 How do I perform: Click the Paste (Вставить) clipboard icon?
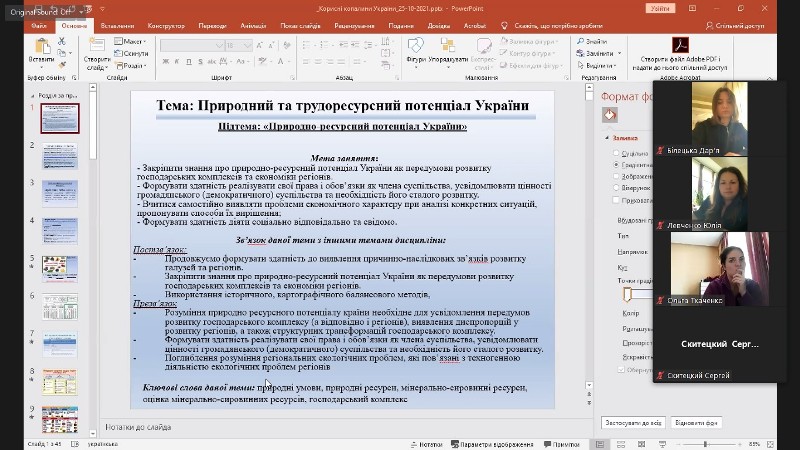click(42, 48)
